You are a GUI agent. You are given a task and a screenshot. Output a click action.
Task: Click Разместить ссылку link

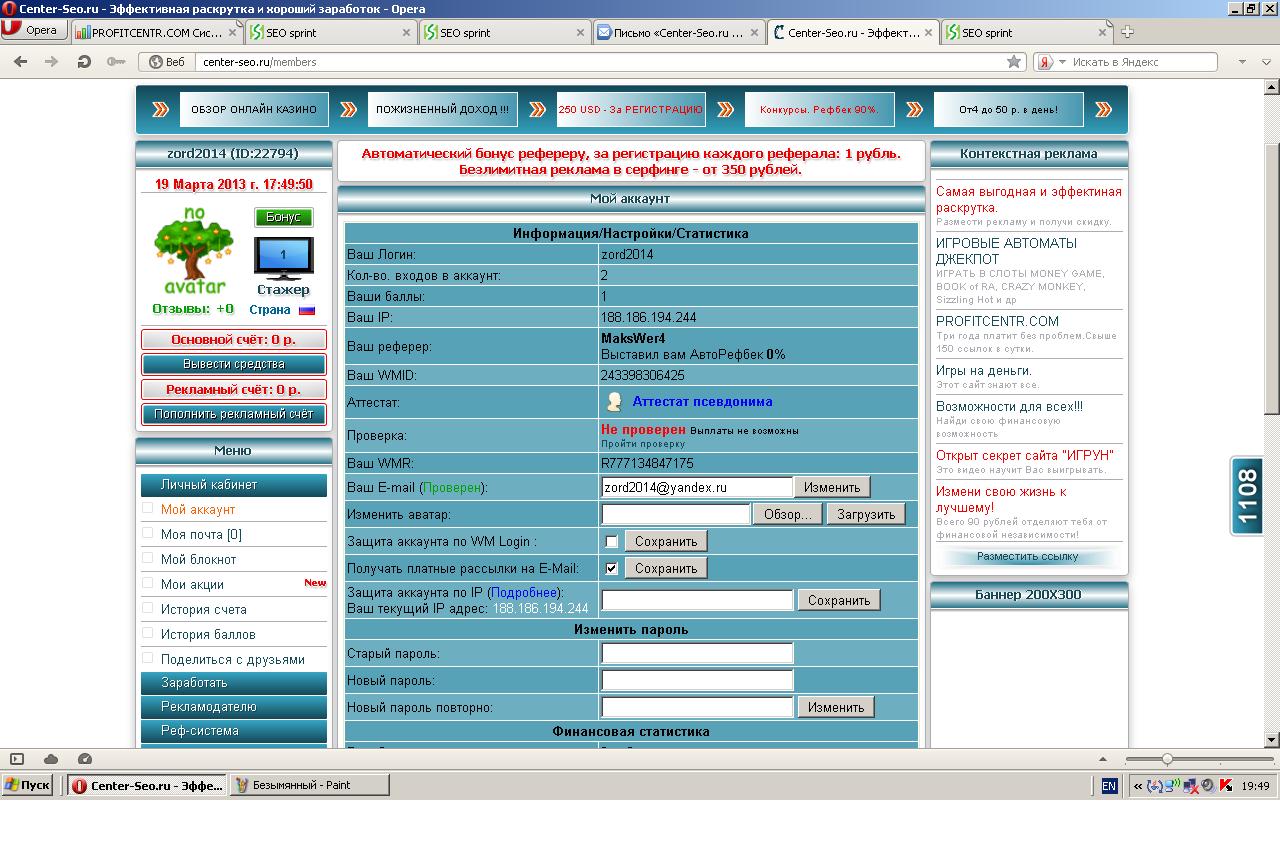pos(1028,556)
